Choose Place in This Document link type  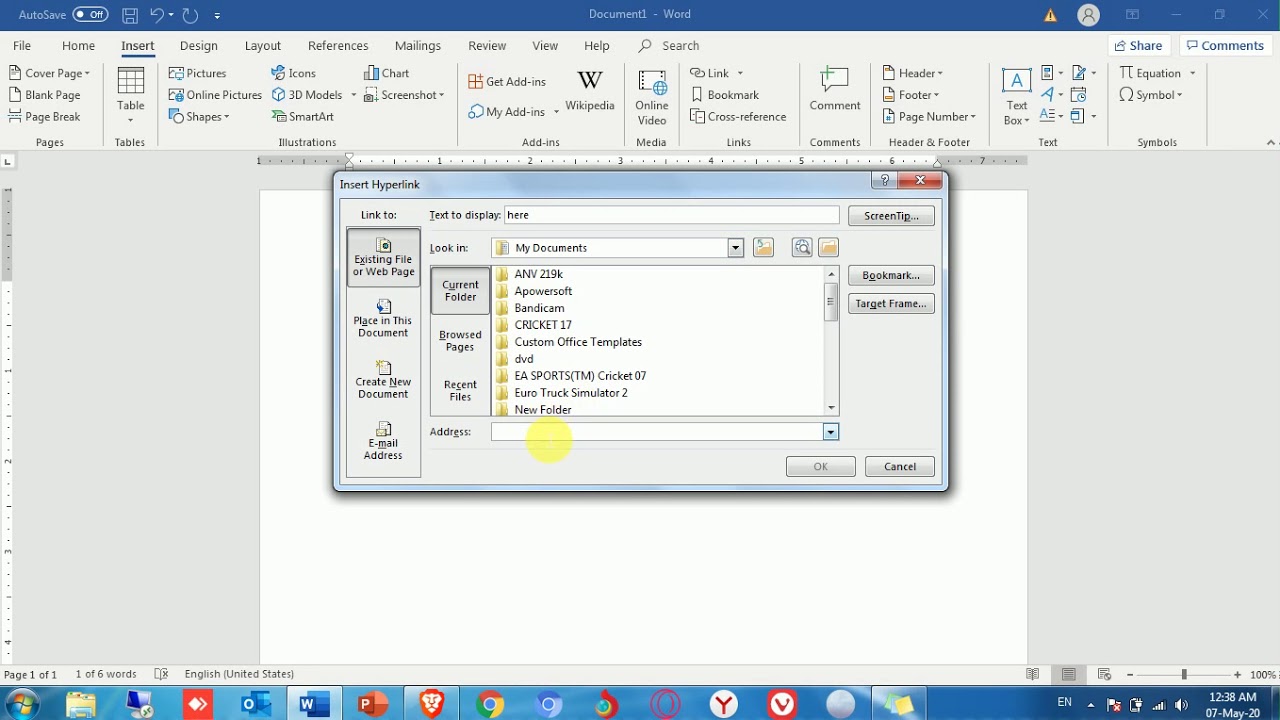383,319
